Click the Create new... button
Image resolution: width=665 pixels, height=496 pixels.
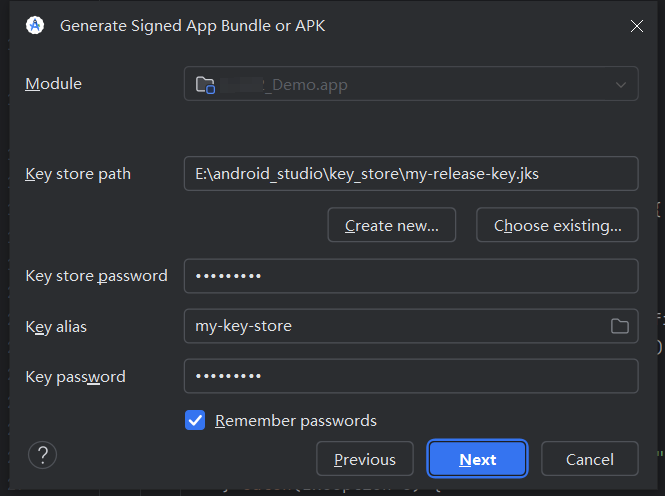pyautogui.click(x=391, y=225)
